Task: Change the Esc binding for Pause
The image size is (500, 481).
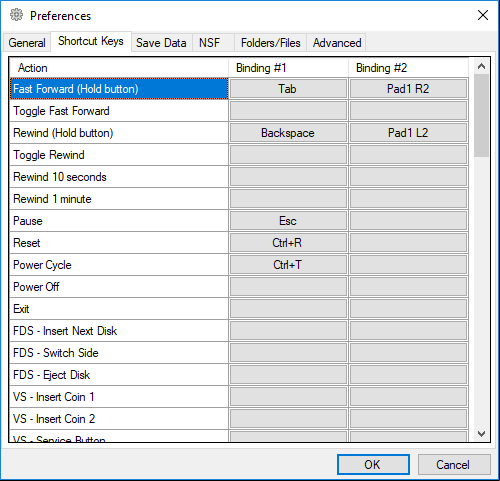Action: click(288, 221)
